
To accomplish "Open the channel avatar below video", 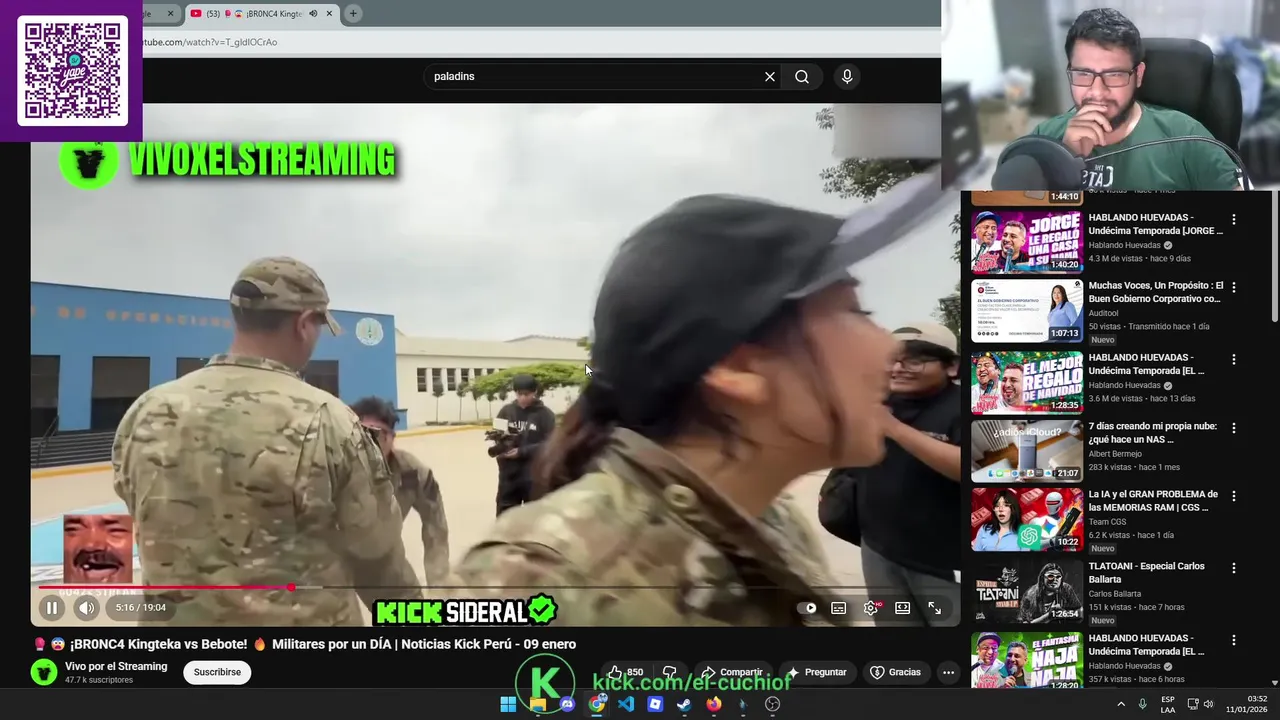I will [44, 672].
